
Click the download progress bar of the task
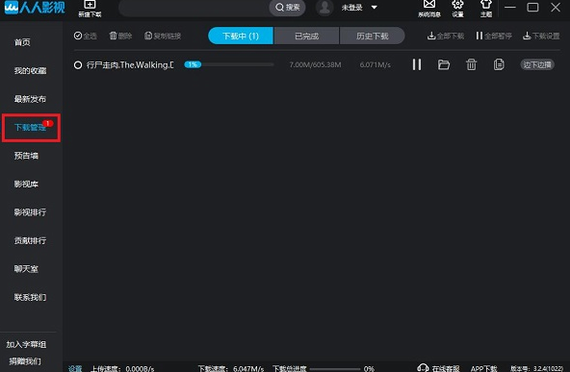pos(229,65)
